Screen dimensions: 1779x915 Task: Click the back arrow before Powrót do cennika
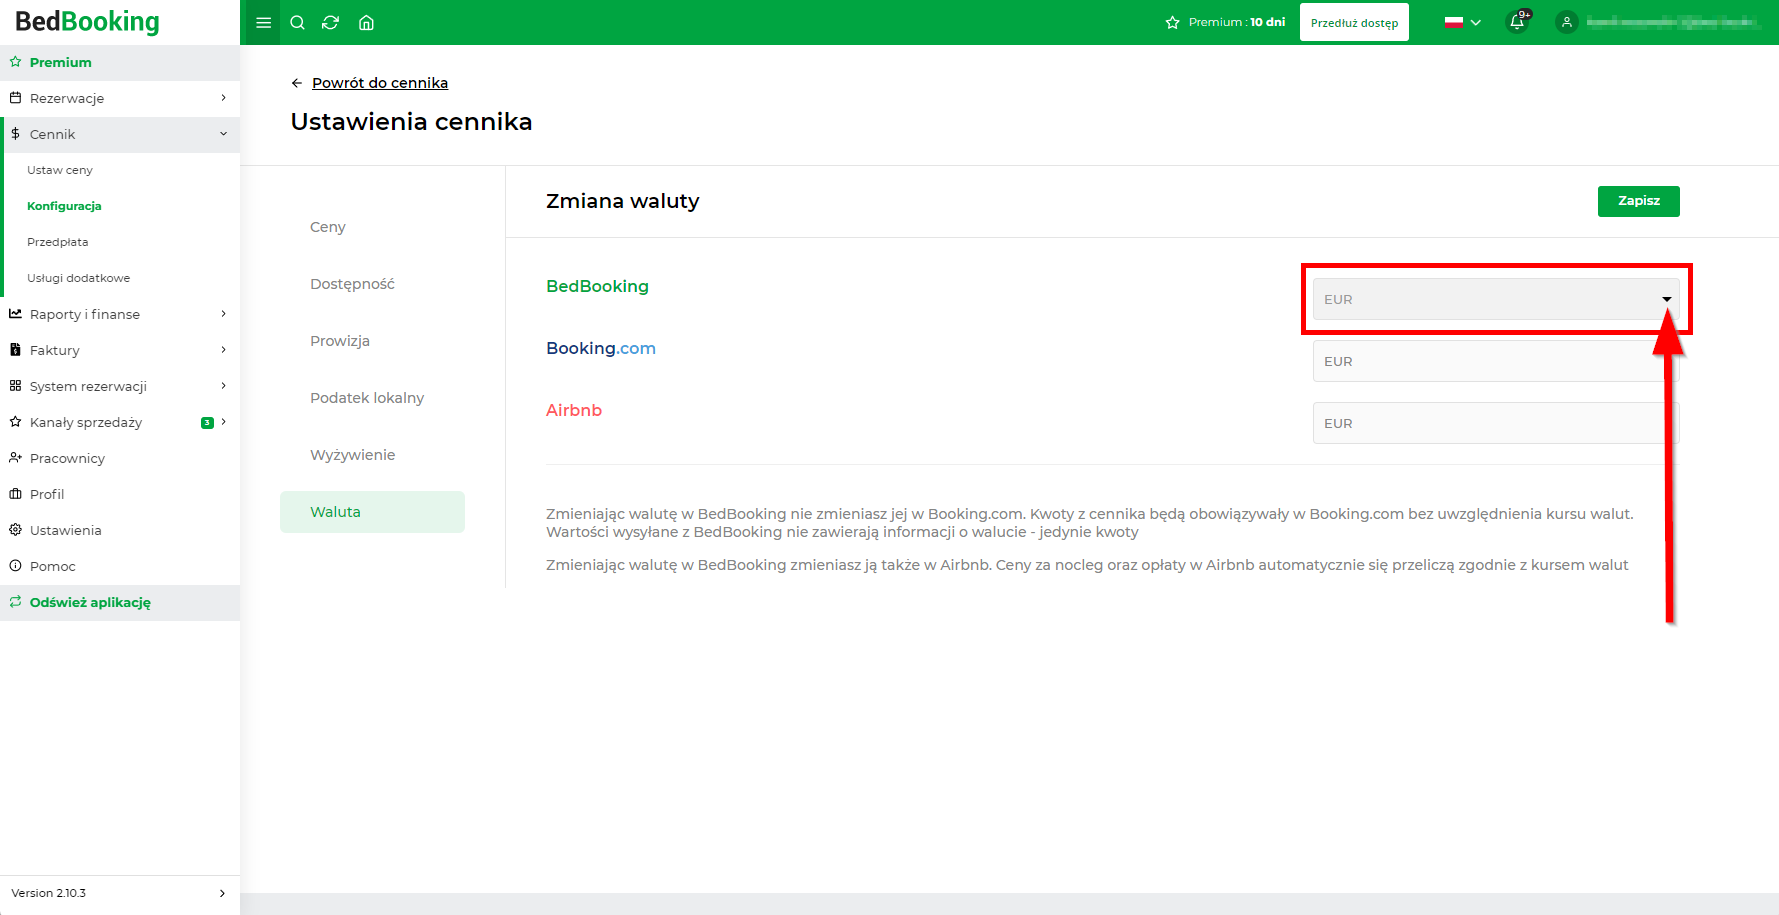point(297,83)
